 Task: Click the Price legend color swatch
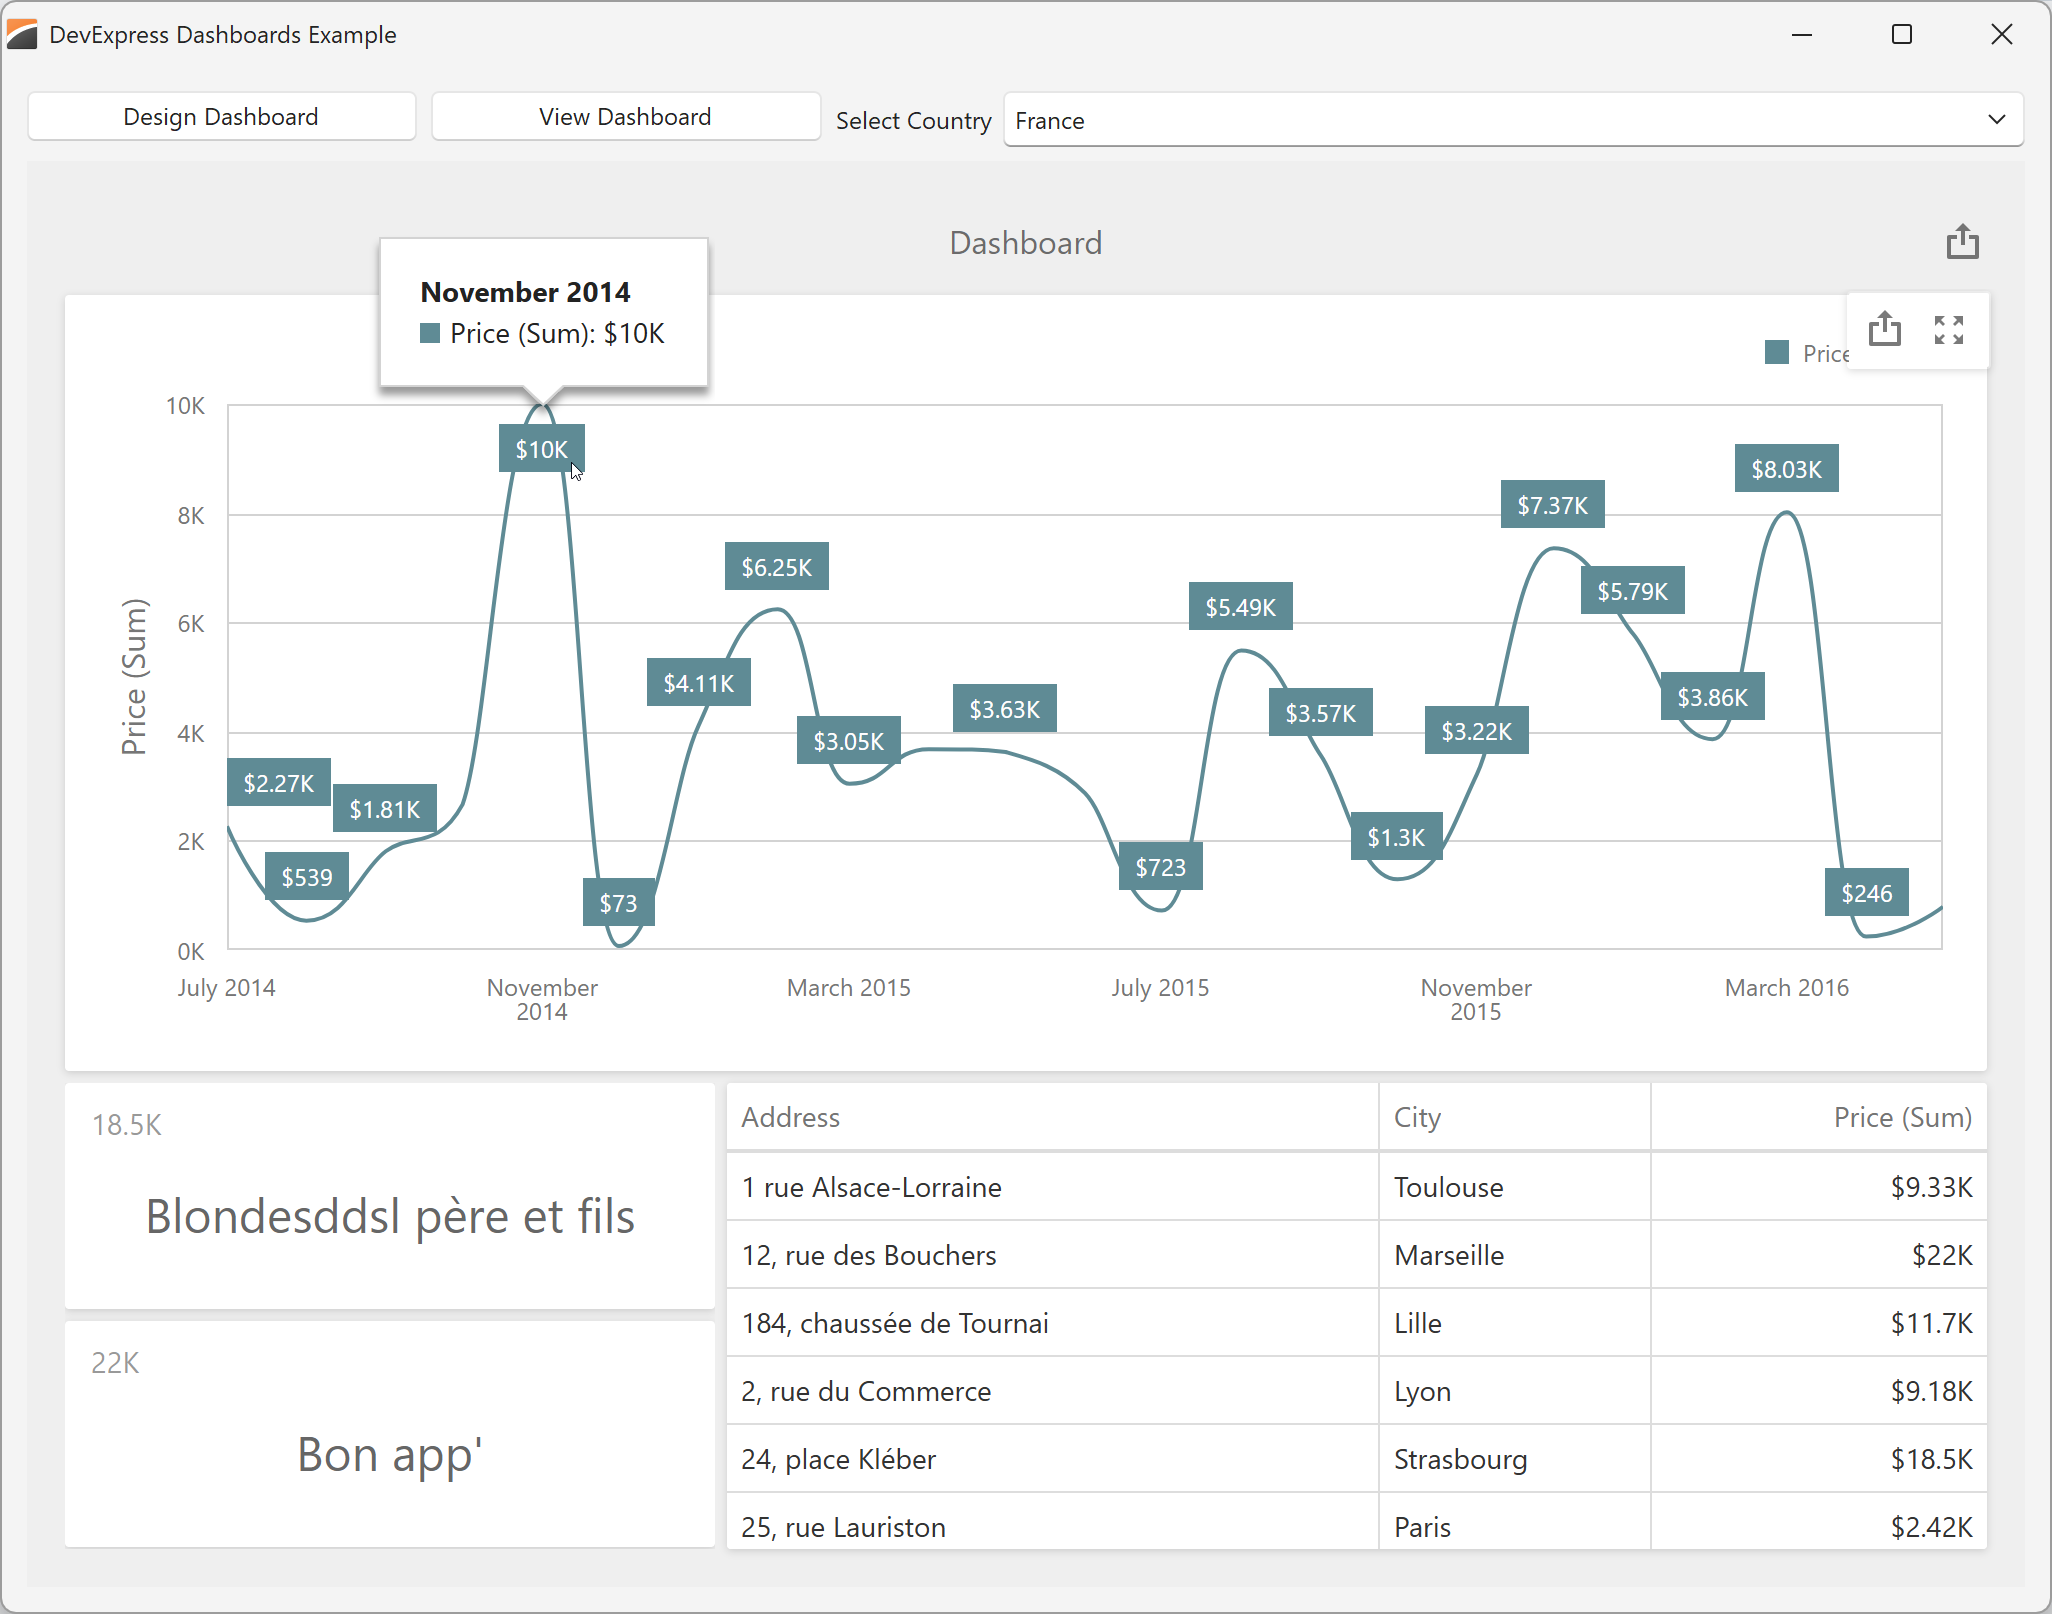[x=1776, y=353]
